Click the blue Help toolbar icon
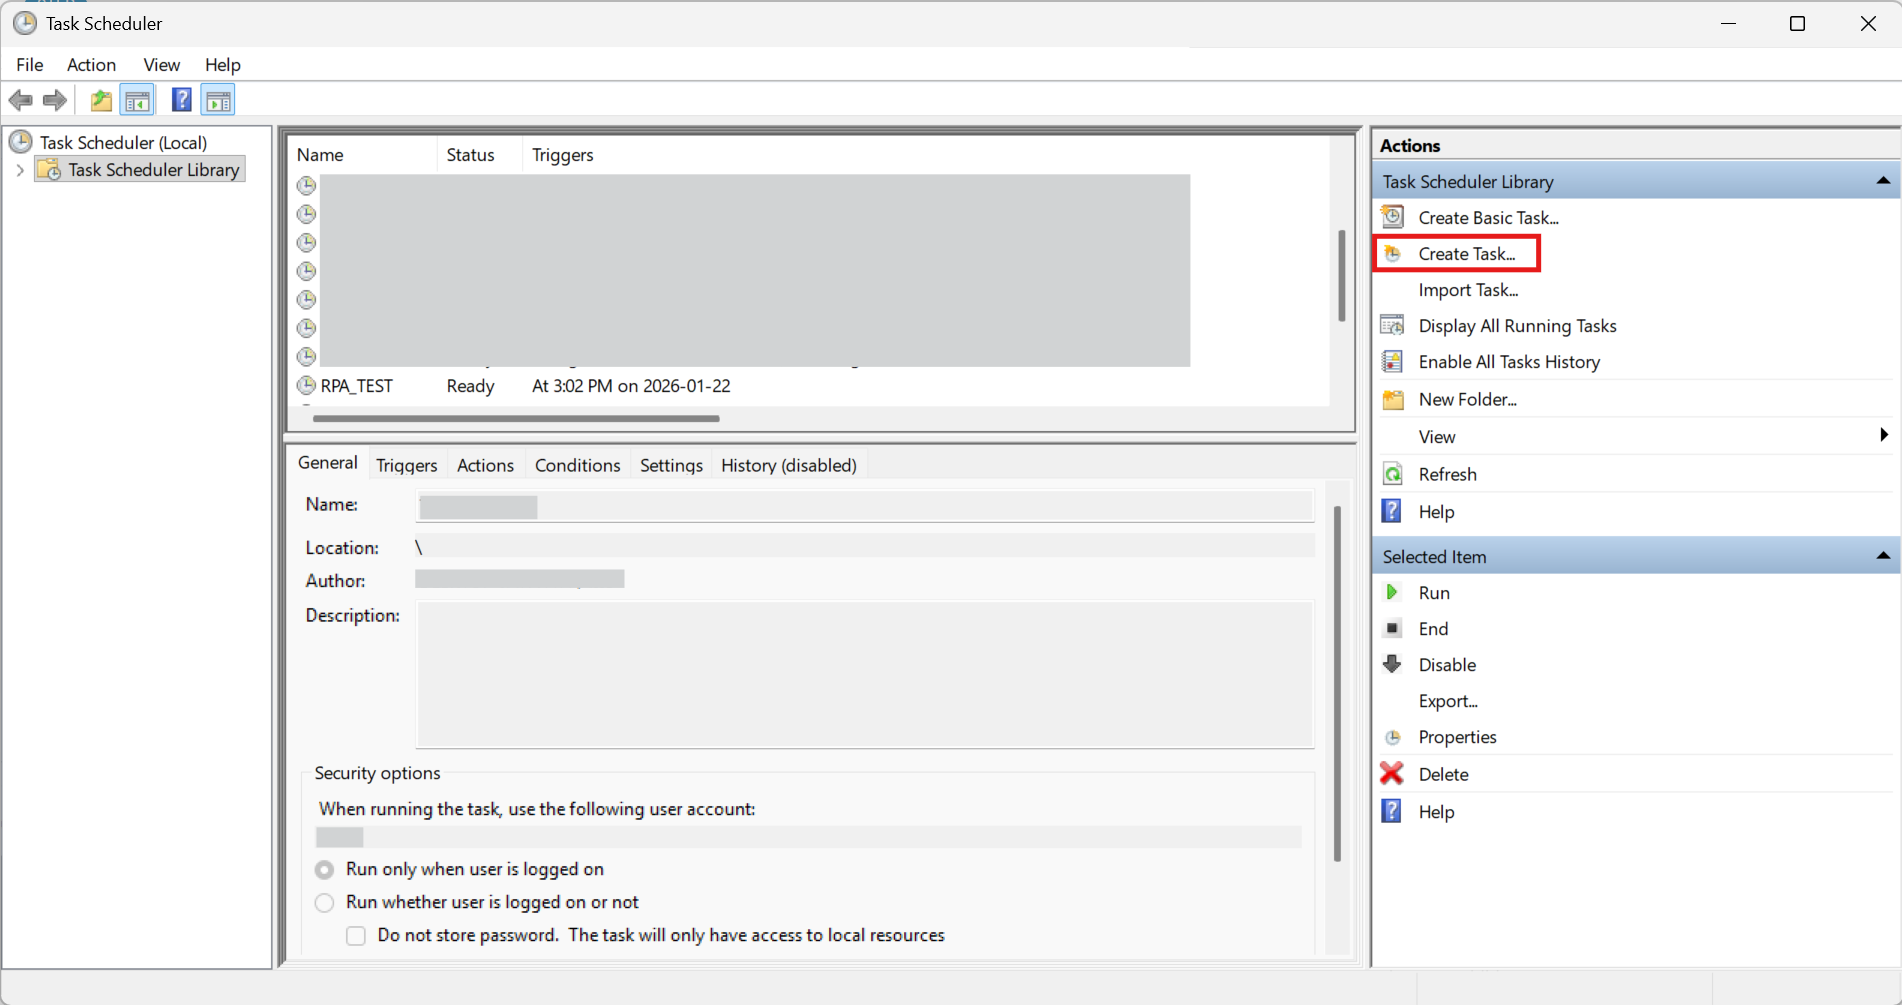Image resolution: width=1902 pixels, height=1005 pixels. pos(181,100)
